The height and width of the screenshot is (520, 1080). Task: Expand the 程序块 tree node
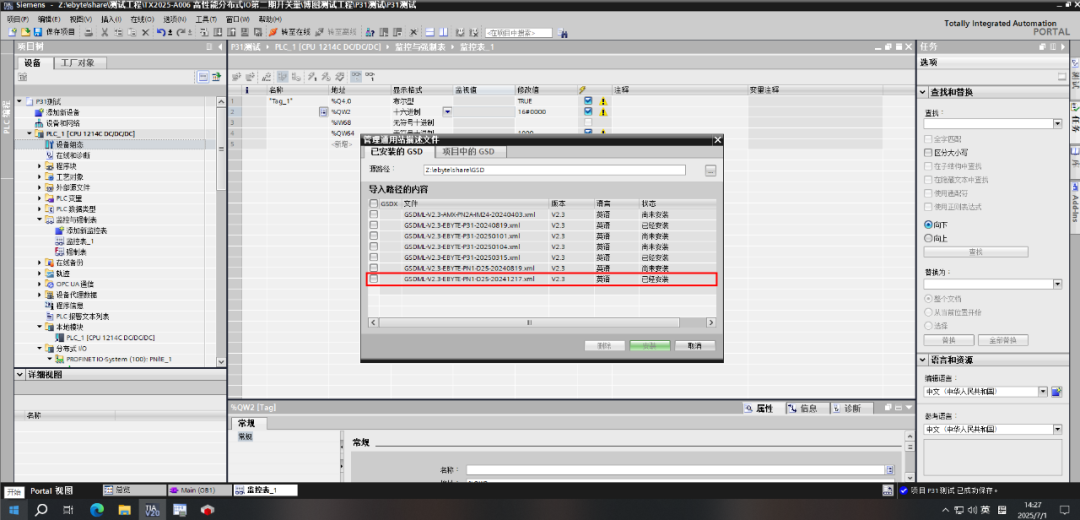(x=40, y=166)
